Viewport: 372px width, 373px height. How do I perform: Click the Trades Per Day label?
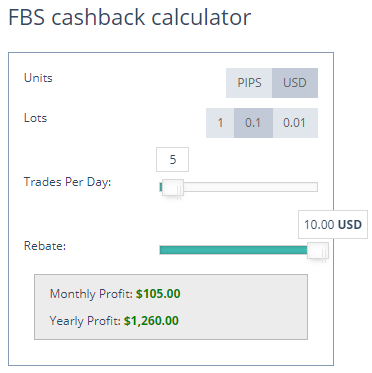tap(67, 182)
